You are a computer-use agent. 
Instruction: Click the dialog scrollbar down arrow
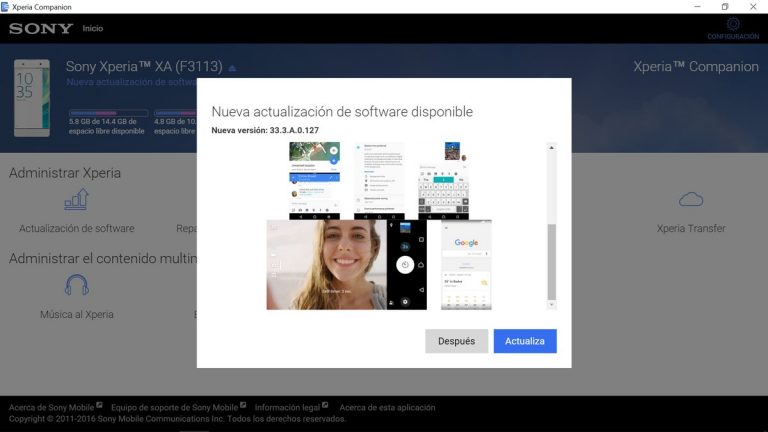click(x=551, y=304)
